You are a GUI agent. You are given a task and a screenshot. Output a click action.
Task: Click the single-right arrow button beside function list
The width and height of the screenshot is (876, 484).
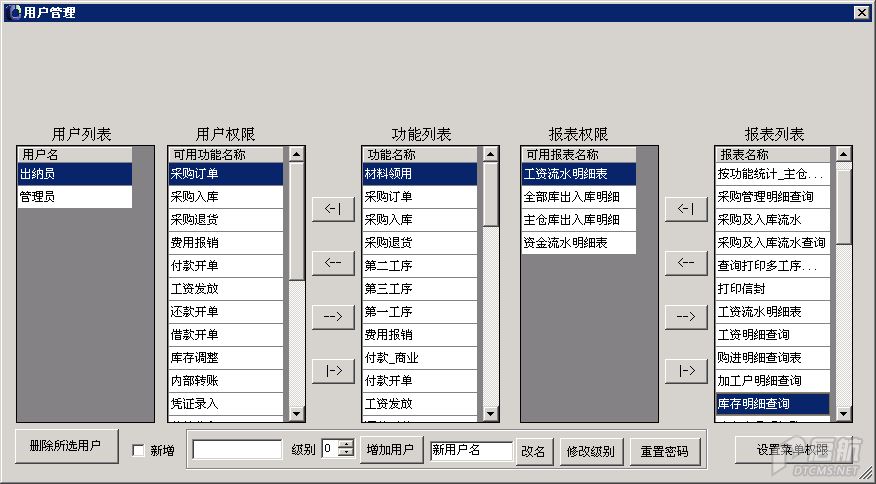(x=333, y=317)
